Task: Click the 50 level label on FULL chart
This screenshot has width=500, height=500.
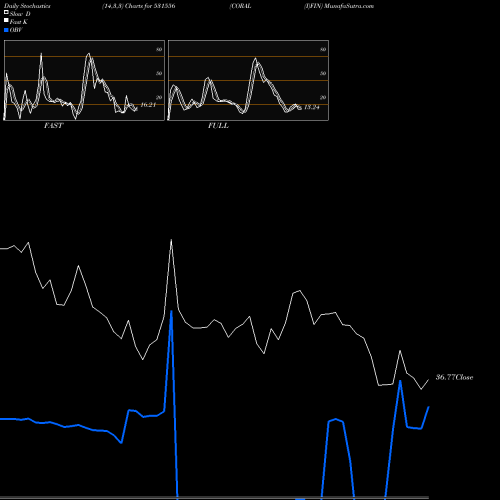Action: click(323, 73)
